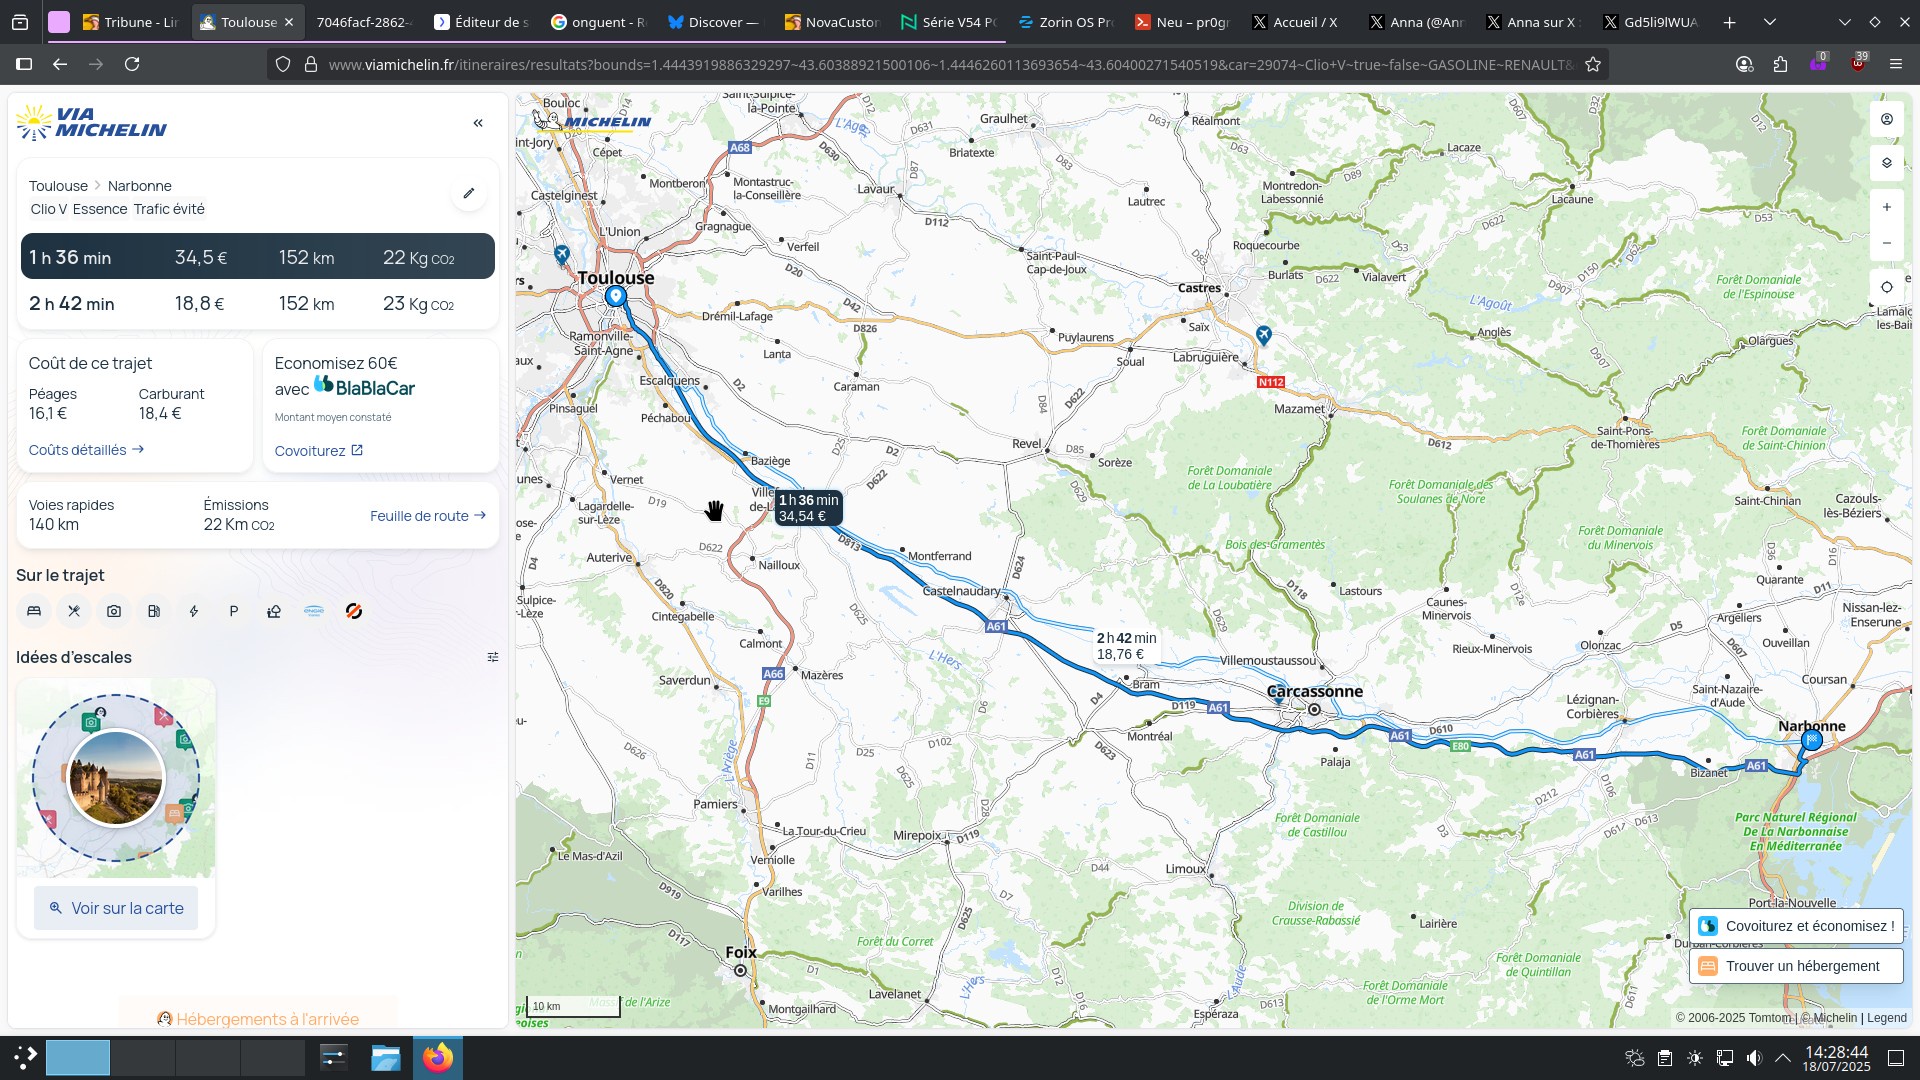Open detailed costs link
Screen dimensions: 1920x1080
coord(87,450)
